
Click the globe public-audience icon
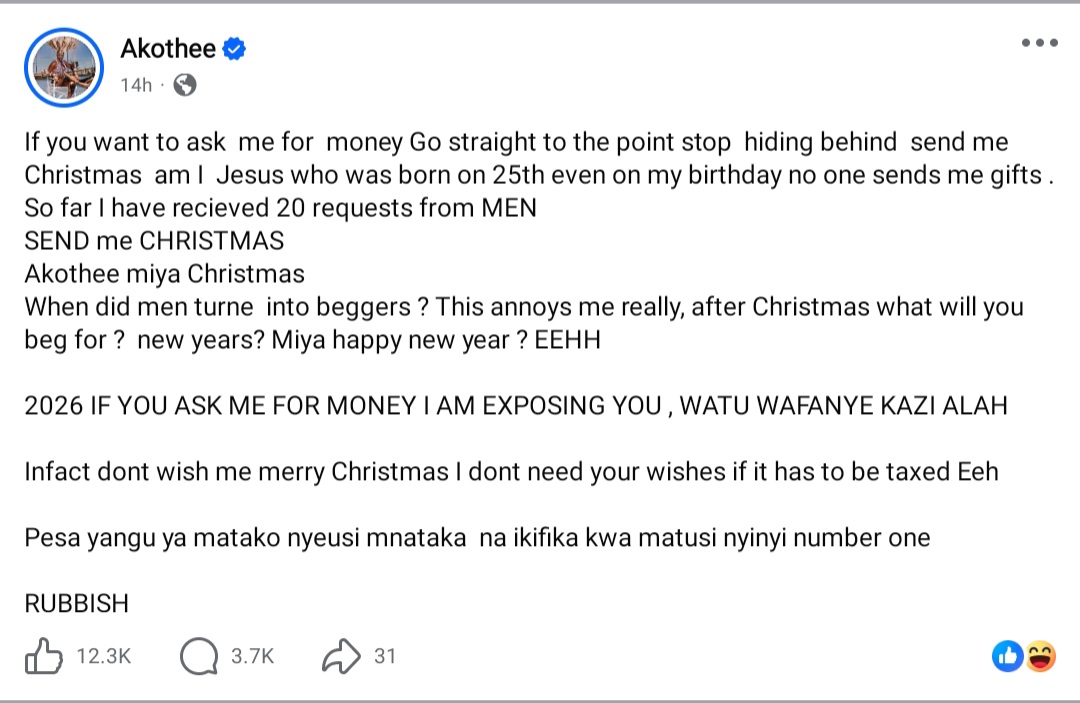pos(184,85)
